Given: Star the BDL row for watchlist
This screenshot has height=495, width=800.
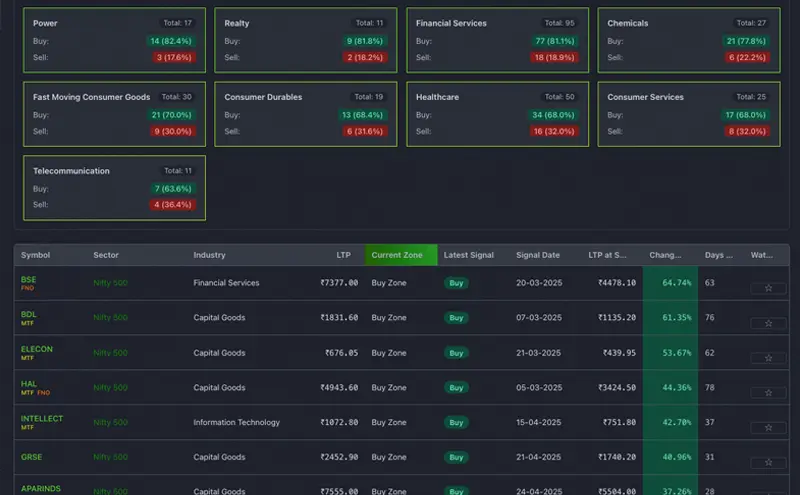Looking at the screenshot, I should [x=768, y=323].
